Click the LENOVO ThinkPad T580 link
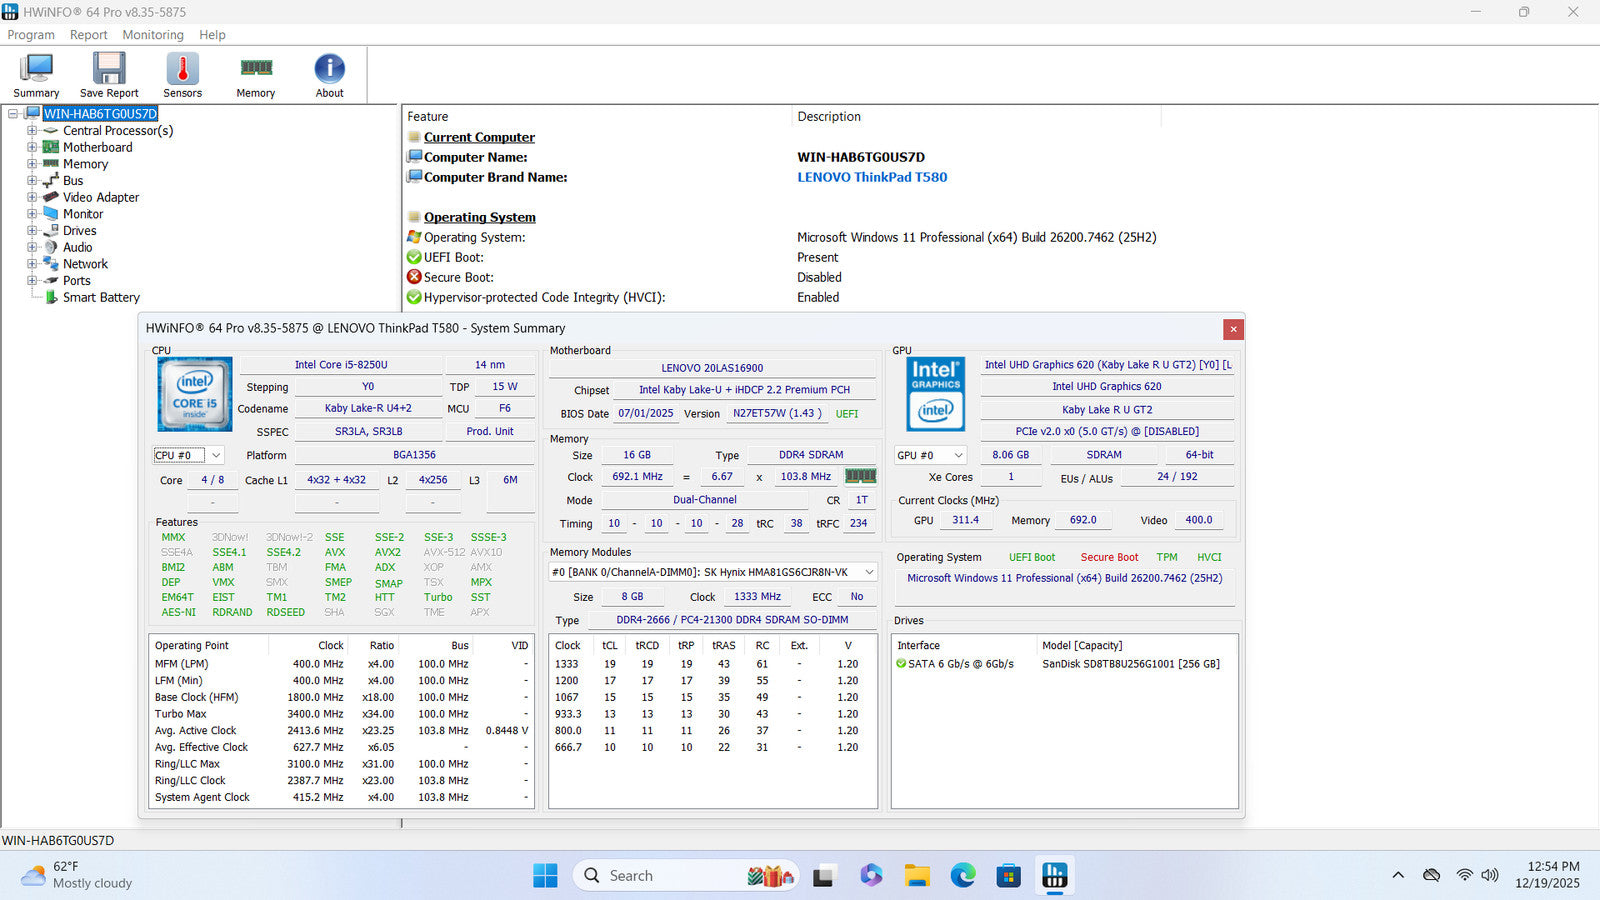Viewport: 1600px width, 900px height. (x=871, y=177)
